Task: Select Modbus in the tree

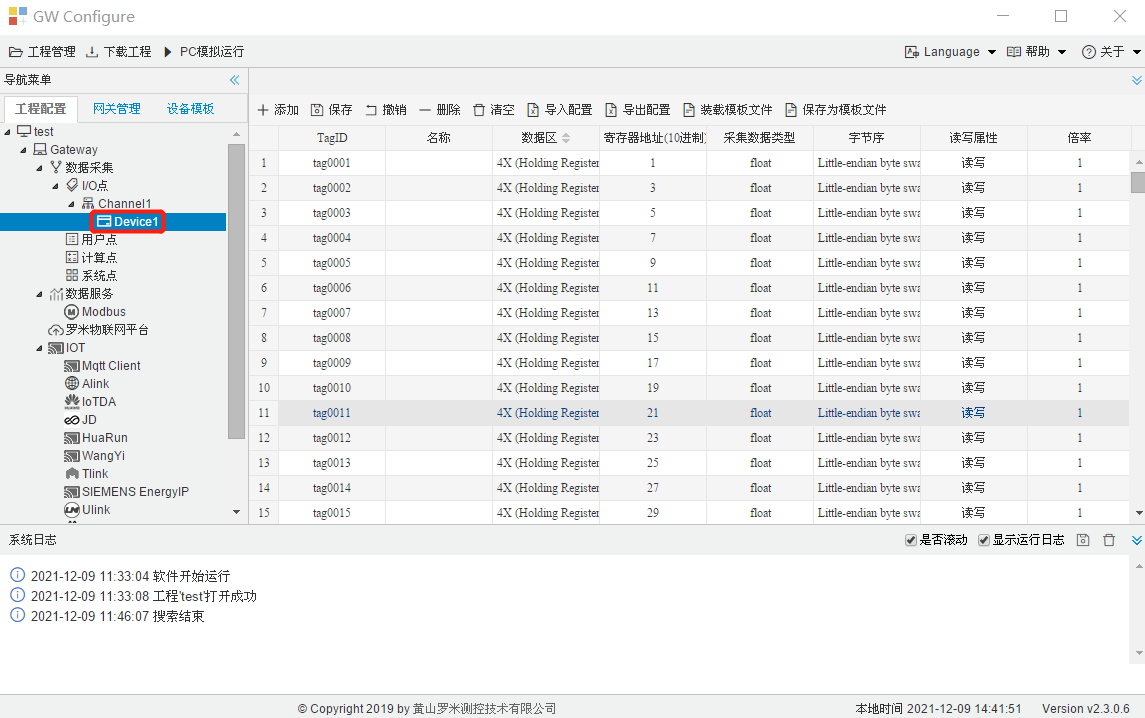Action: (x=96, y=312)
